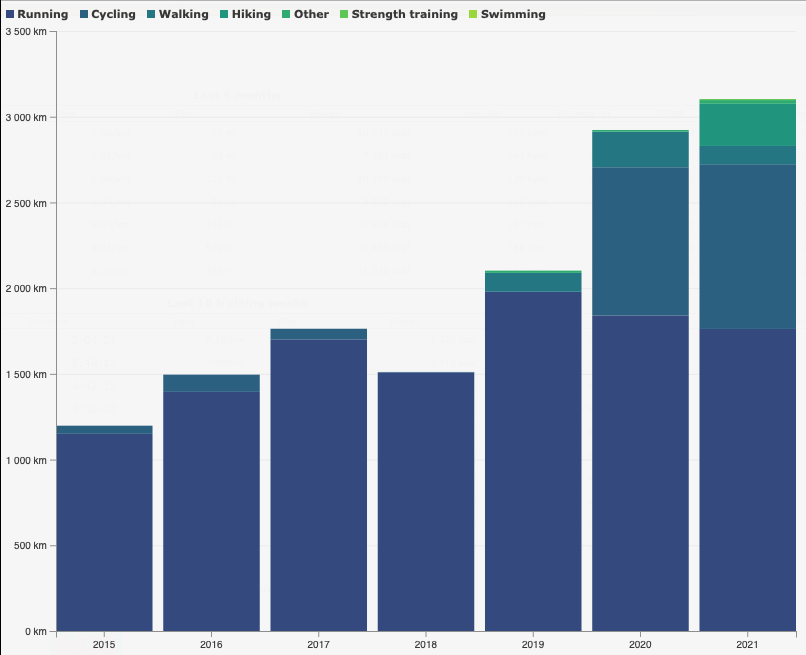Select the 2017 Running bar segment
The image size is (806, 655).
(318, 485)
